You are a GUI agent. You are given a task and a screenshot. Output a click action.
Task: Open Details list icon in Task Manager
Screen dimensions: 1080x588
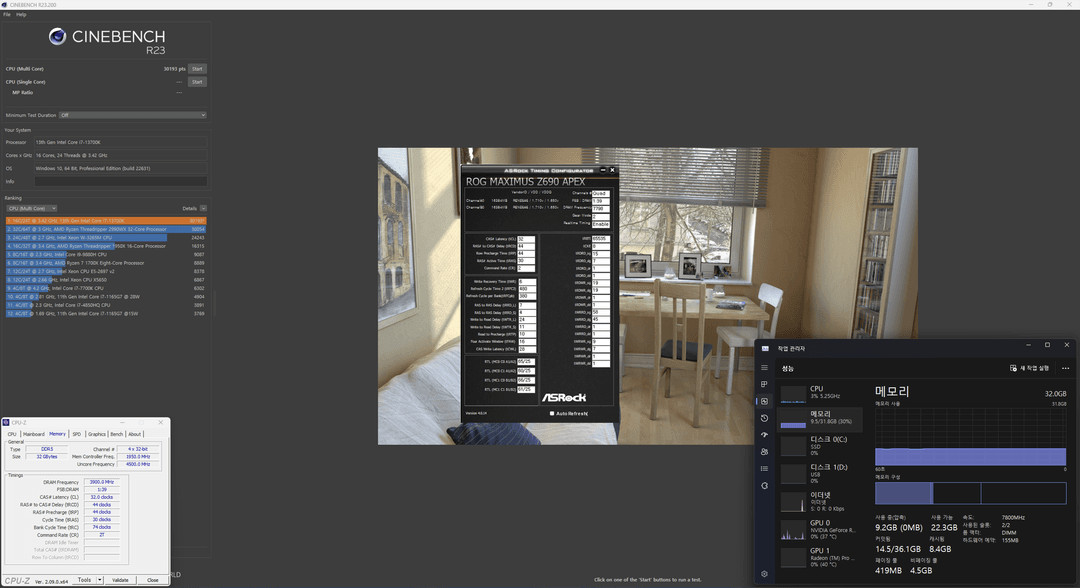coord(764,468)
